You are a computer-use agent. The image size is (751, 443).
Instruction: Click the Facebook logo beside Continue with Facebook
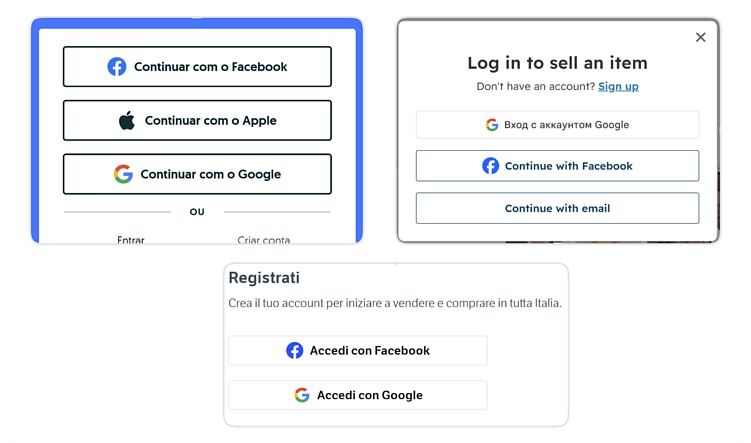point(491,166)
